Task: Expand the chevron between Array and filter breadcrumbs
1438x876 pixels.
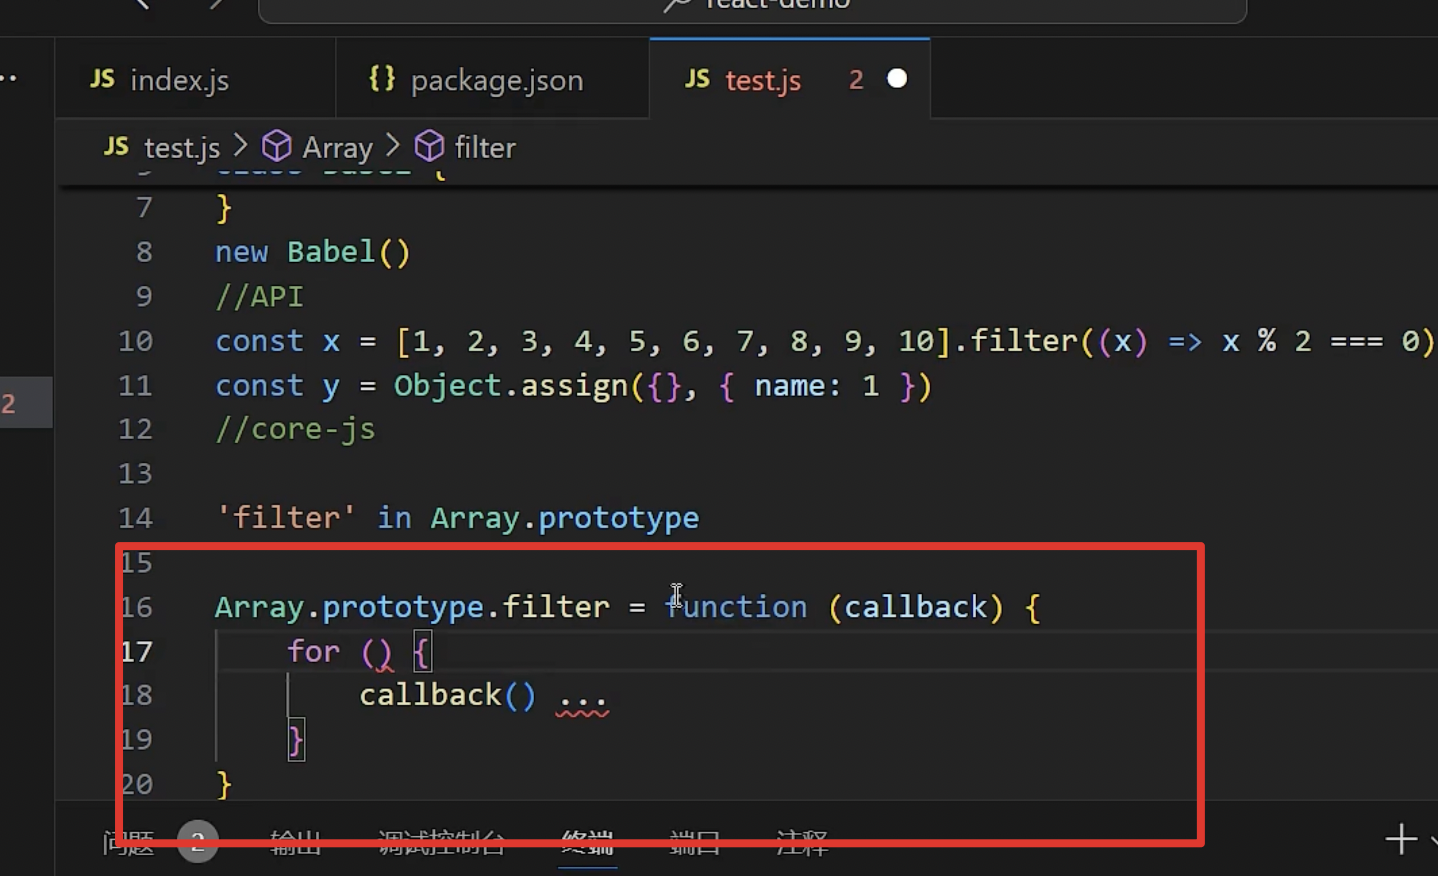Action: (x=392, y=146)
